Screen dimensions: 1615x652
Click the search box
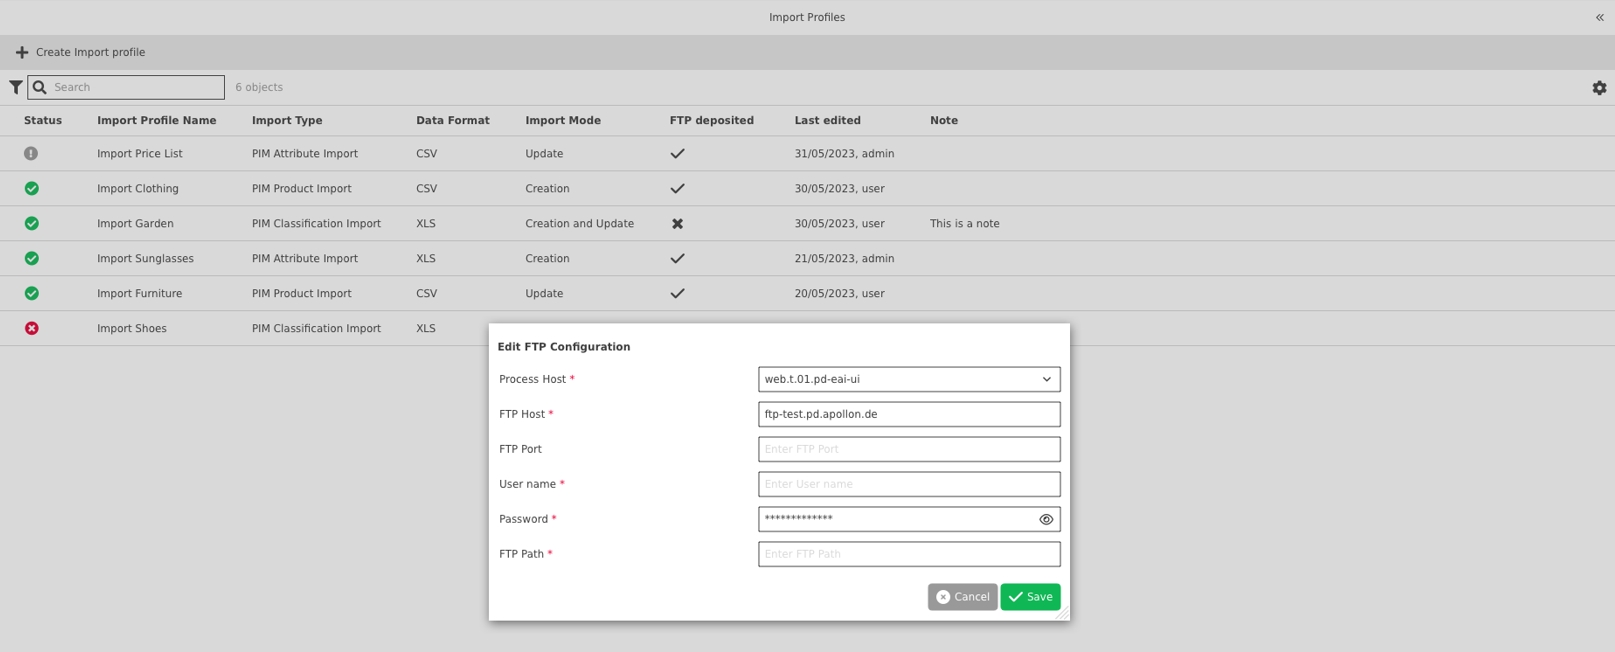(135, 87)
